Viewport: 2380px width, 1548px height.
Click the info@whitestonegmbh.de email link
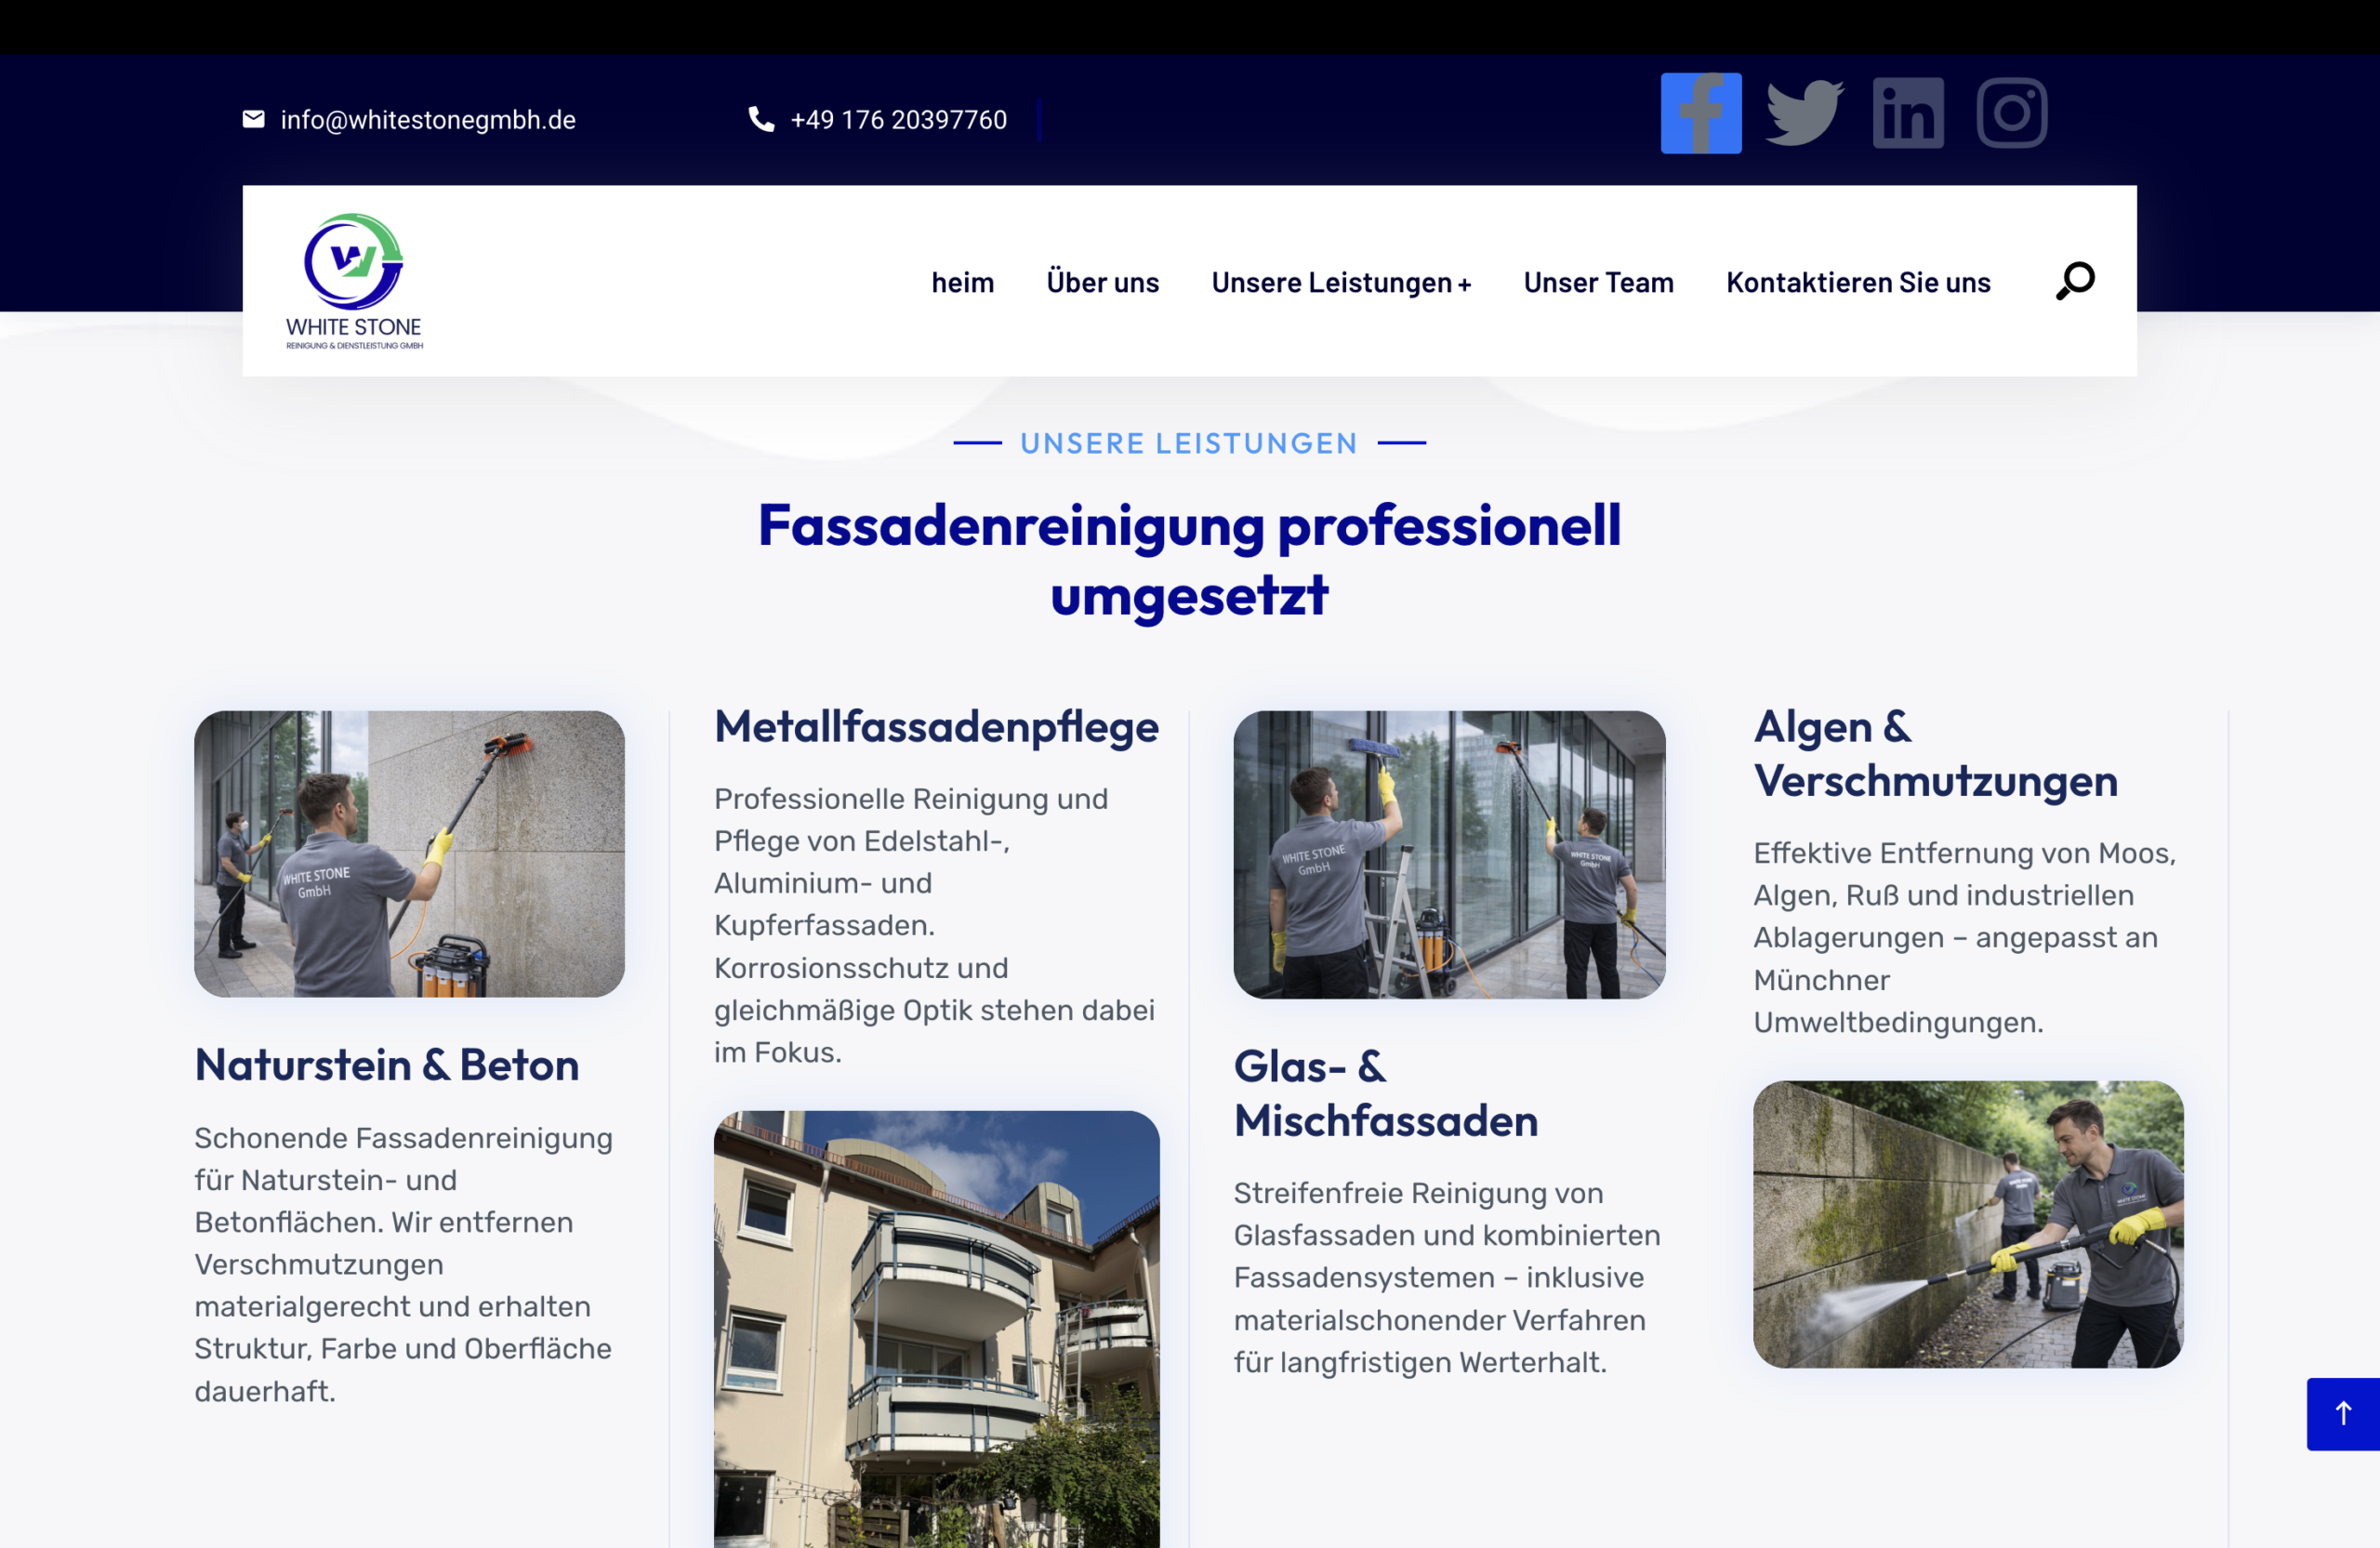428,120
